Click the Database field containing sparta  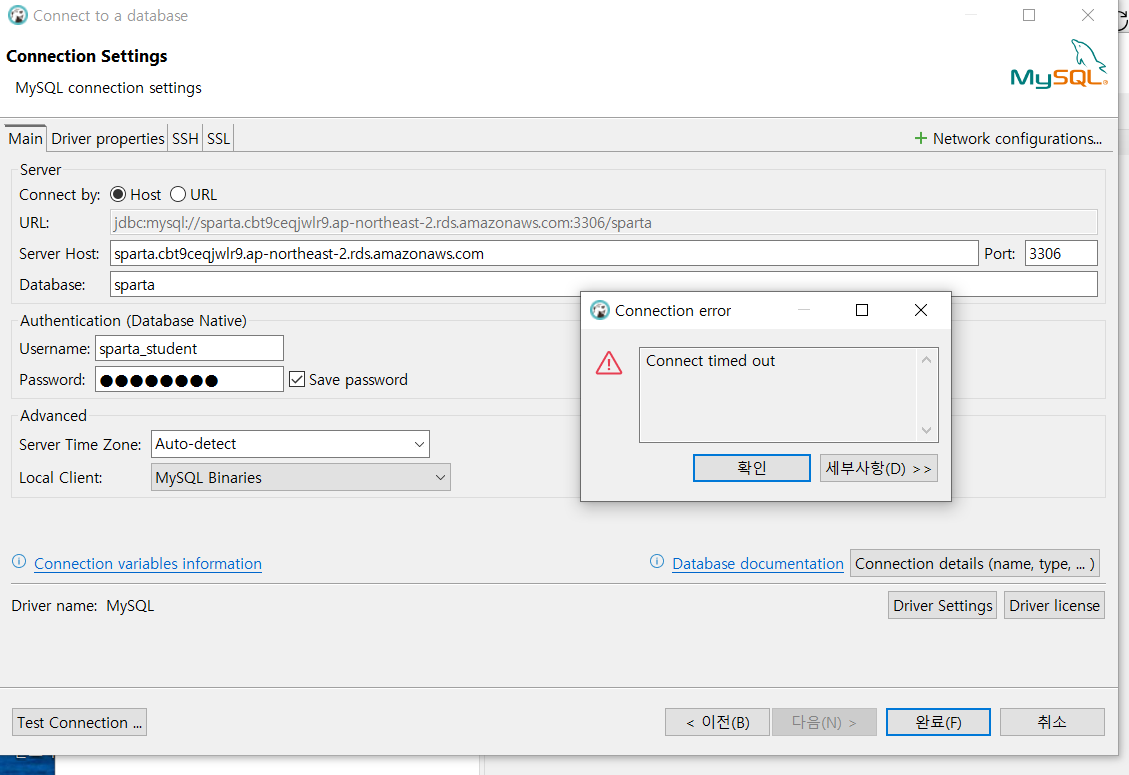click(603, 285)
